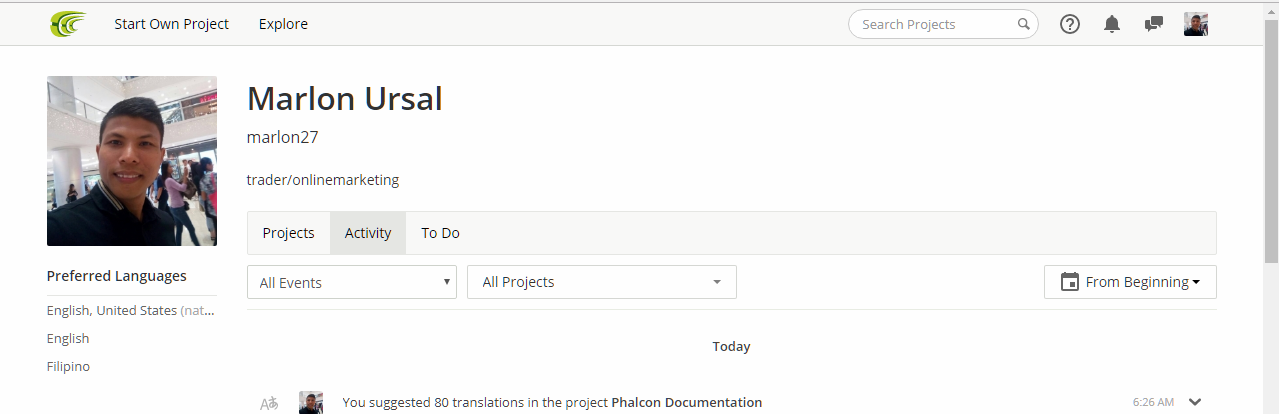Open the From Beginning date dropdown
This screenshot has height=414, width=1279.
[1130, 282]
